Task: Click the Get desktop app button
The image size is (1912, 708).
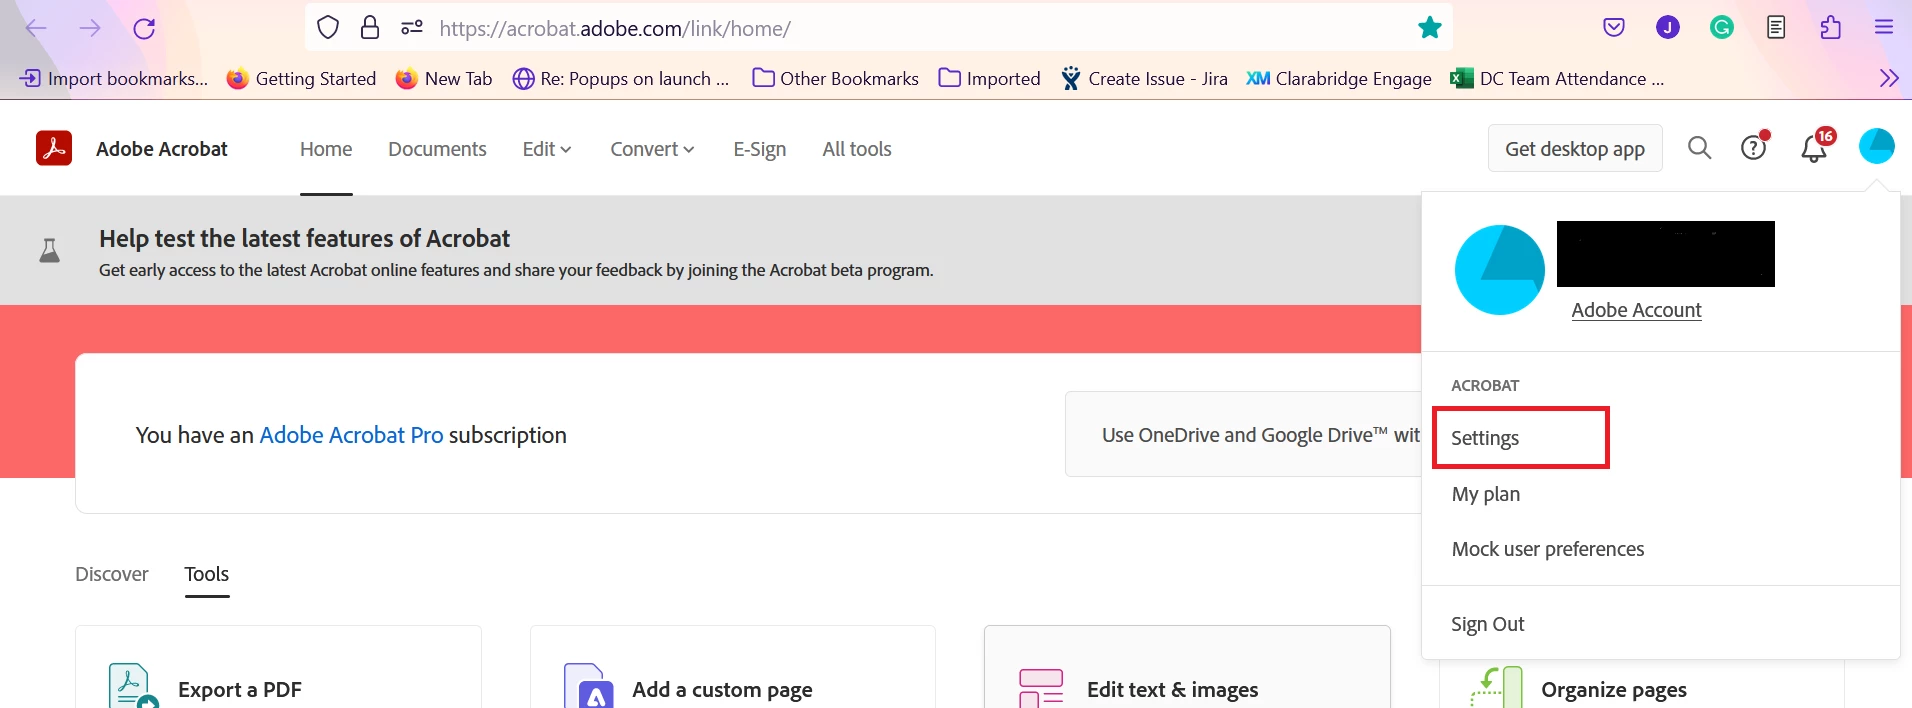Action: click(1575, 148)
